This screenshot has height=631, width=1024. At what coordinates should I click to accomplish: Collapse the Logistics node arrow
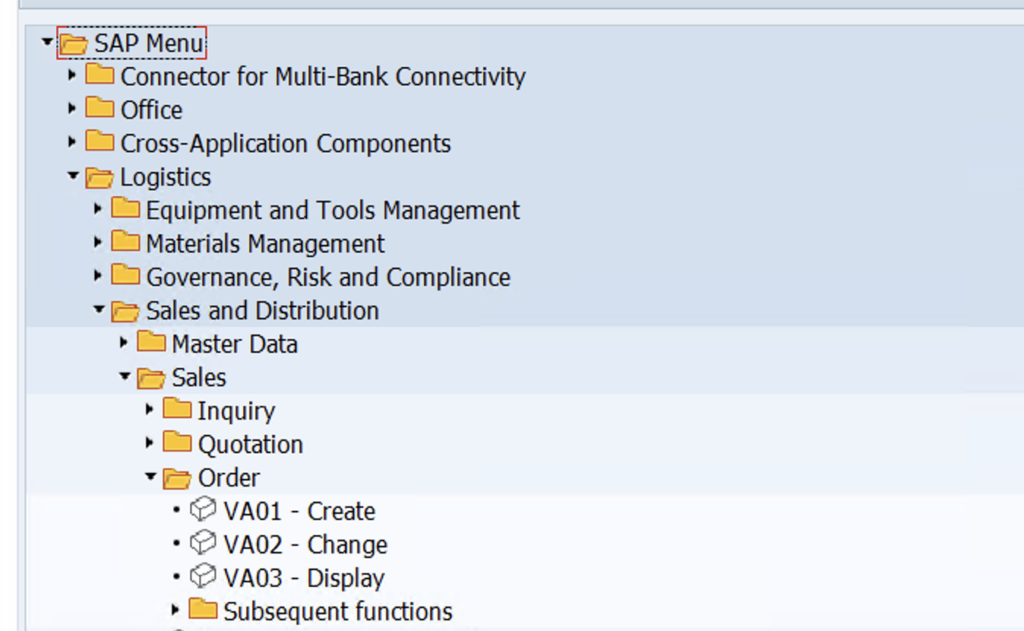point(73,176)
